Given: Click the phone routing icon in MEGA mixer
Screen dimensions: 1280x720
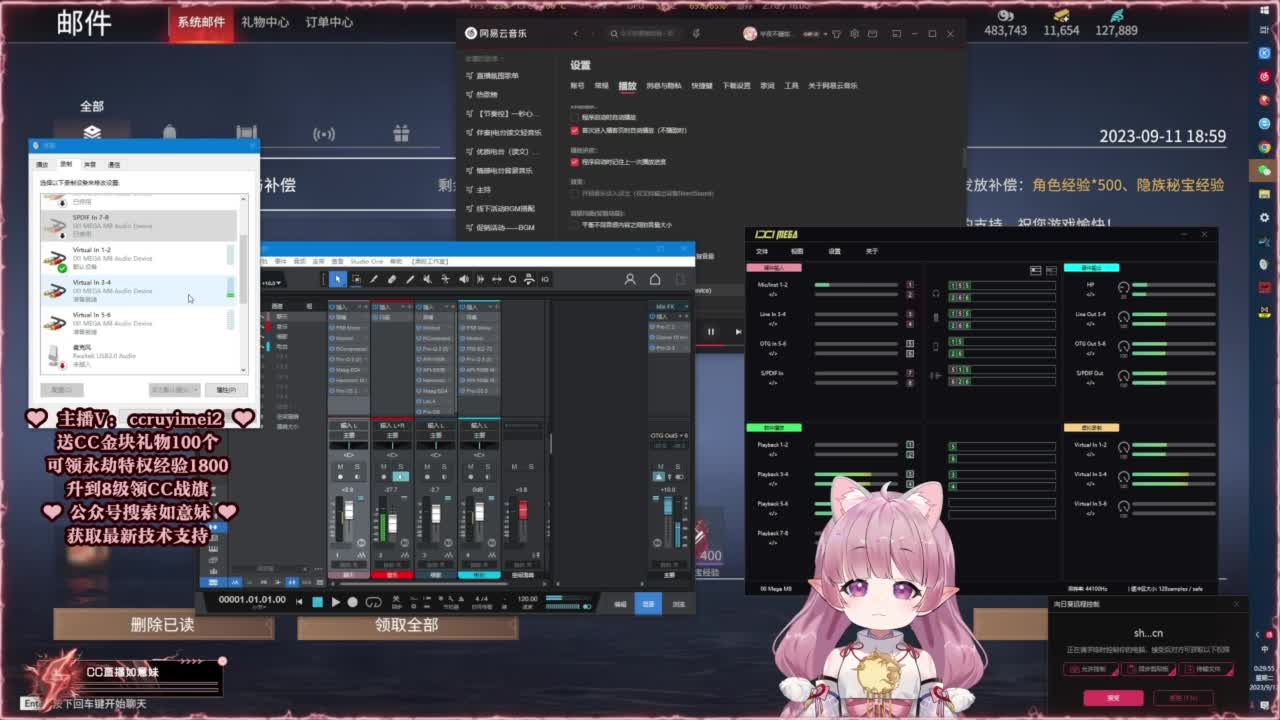Looking at the screenshot, I should point(935,346).
